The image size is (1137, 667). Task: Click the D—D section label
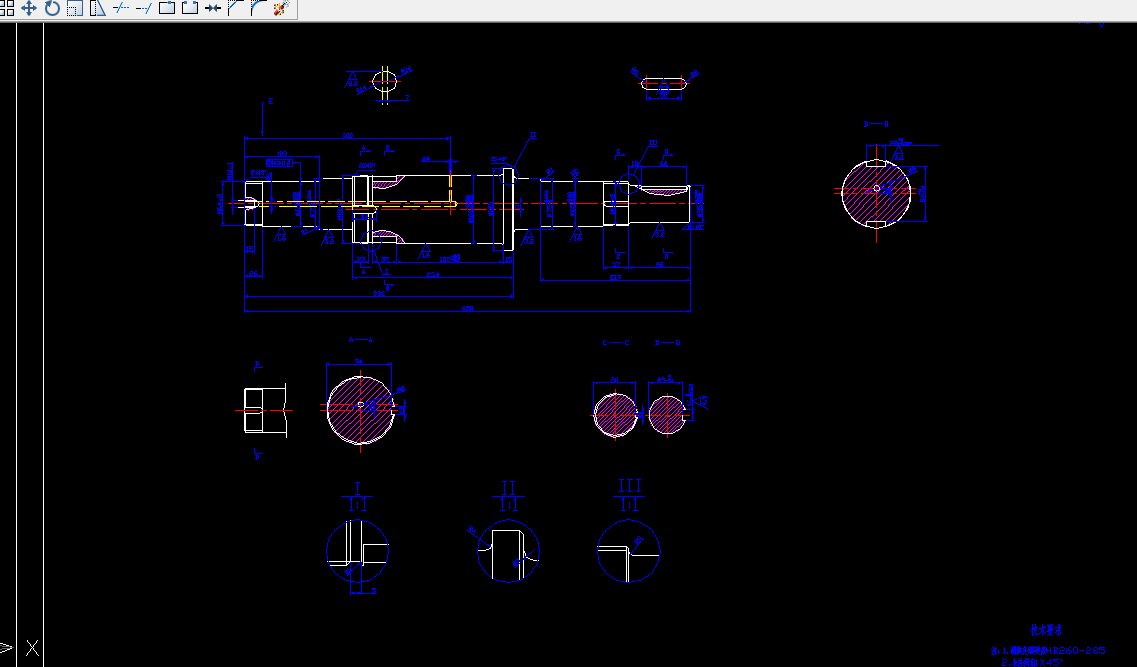pyautogui.click(x=668, y=342)
